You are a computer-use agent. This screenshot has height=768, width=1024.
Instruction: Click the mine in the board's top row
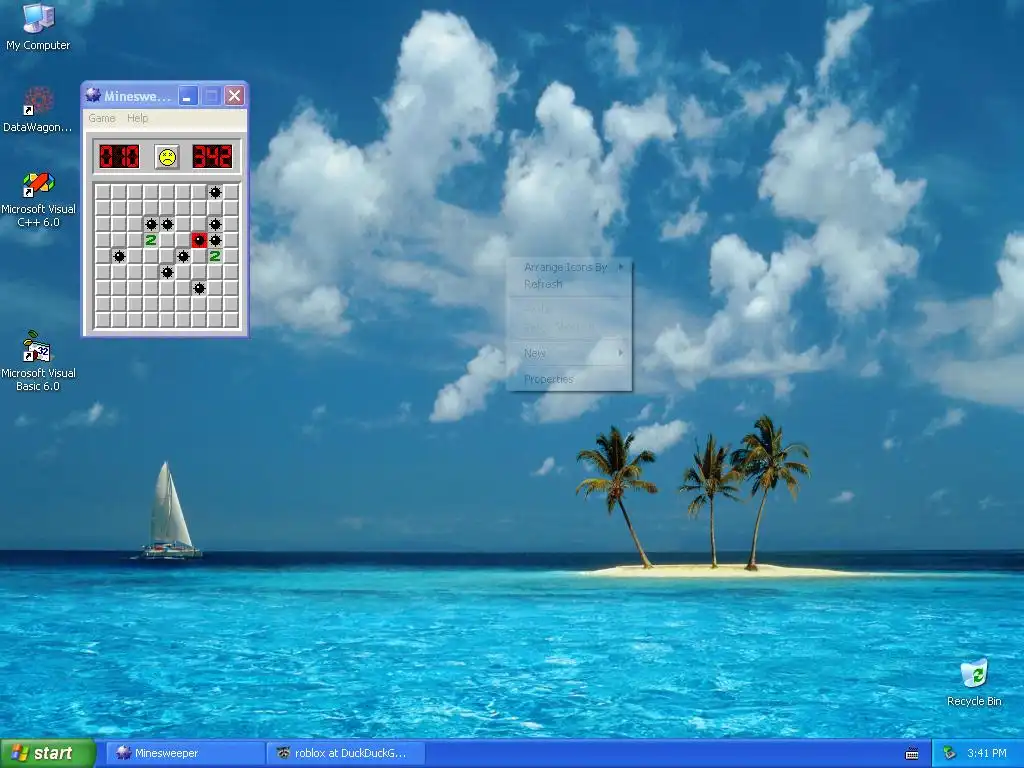(215, 192)
